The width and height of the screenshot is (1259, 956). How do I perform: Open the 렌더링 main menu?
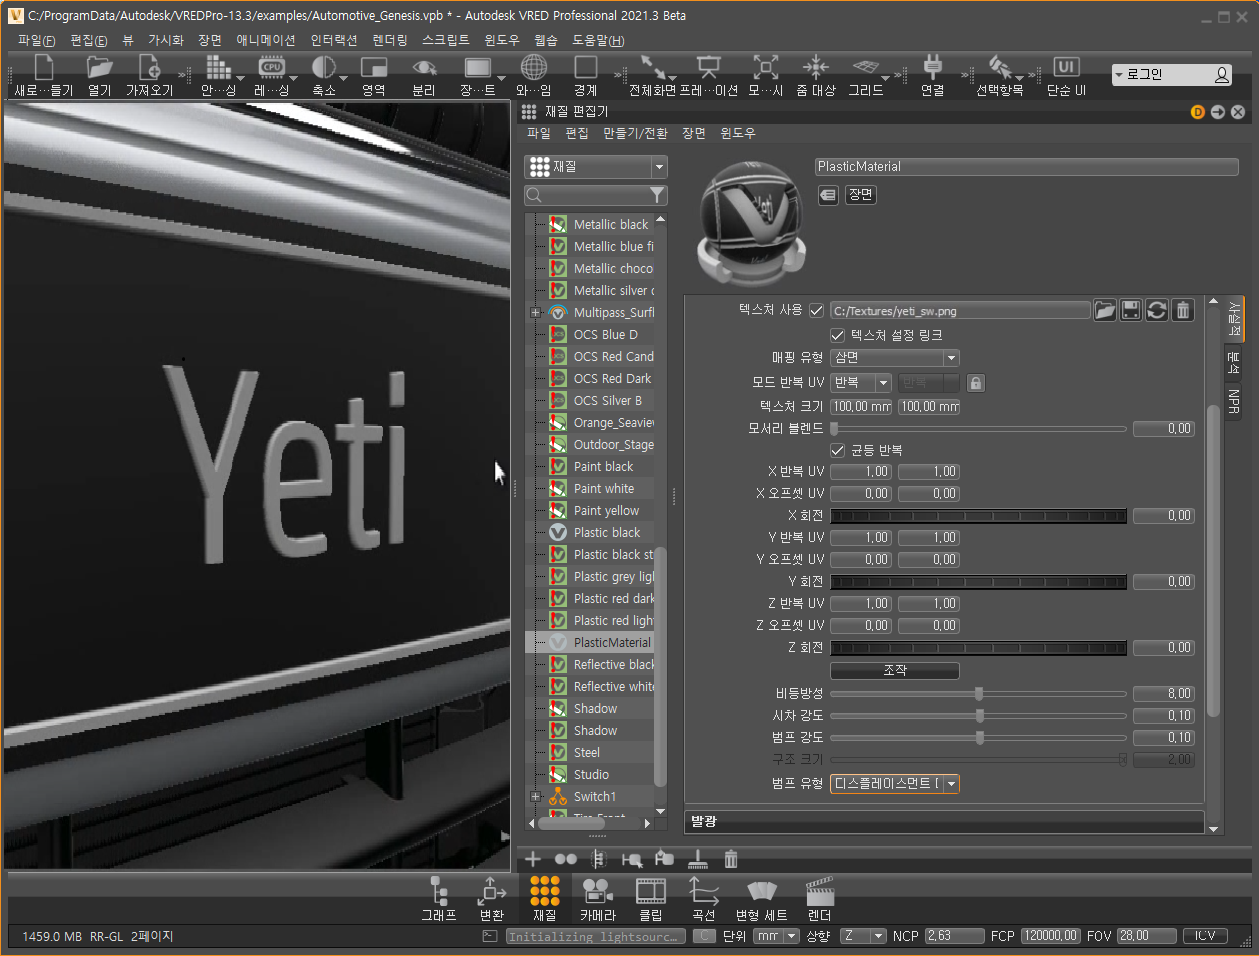pyautogui.click(x=390, y=40)
